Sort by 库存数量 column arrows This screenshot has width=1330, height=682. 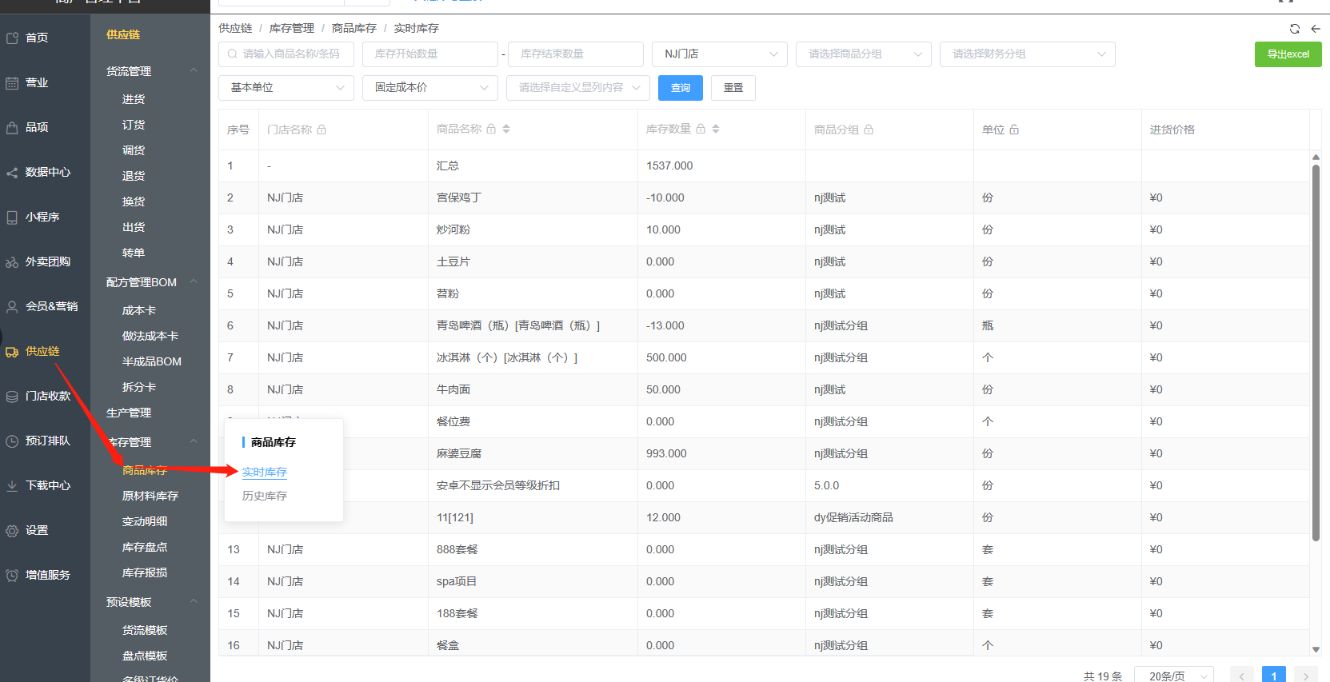click(x=716, y=129)
